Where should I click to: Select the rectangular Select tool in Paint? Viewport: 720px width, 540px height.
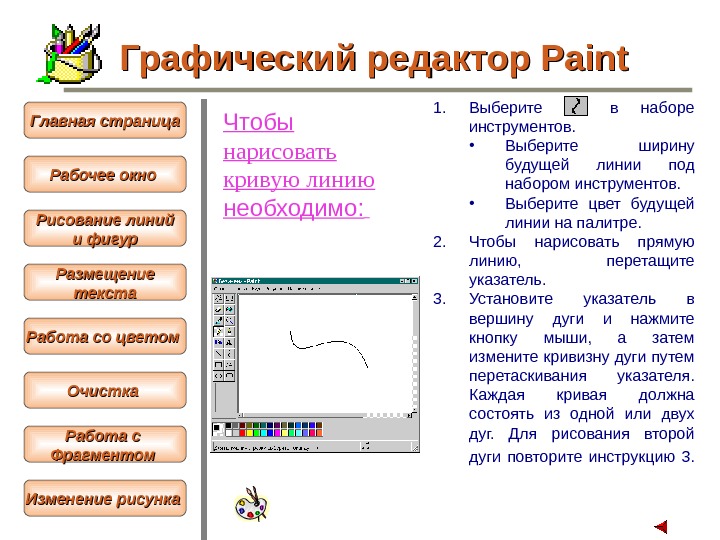(x=229, y=298)
